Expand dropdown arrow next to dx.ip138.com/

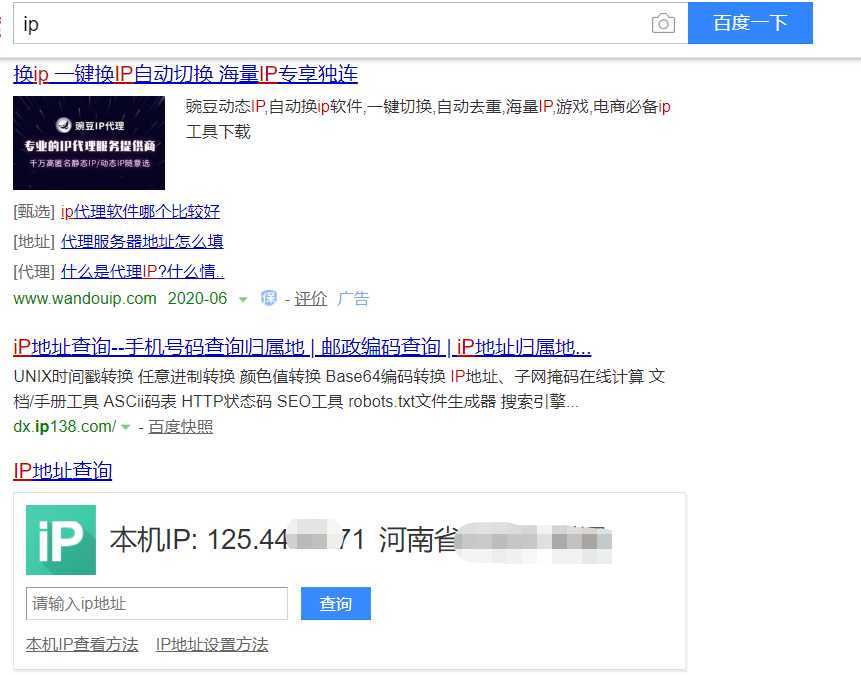126,427
